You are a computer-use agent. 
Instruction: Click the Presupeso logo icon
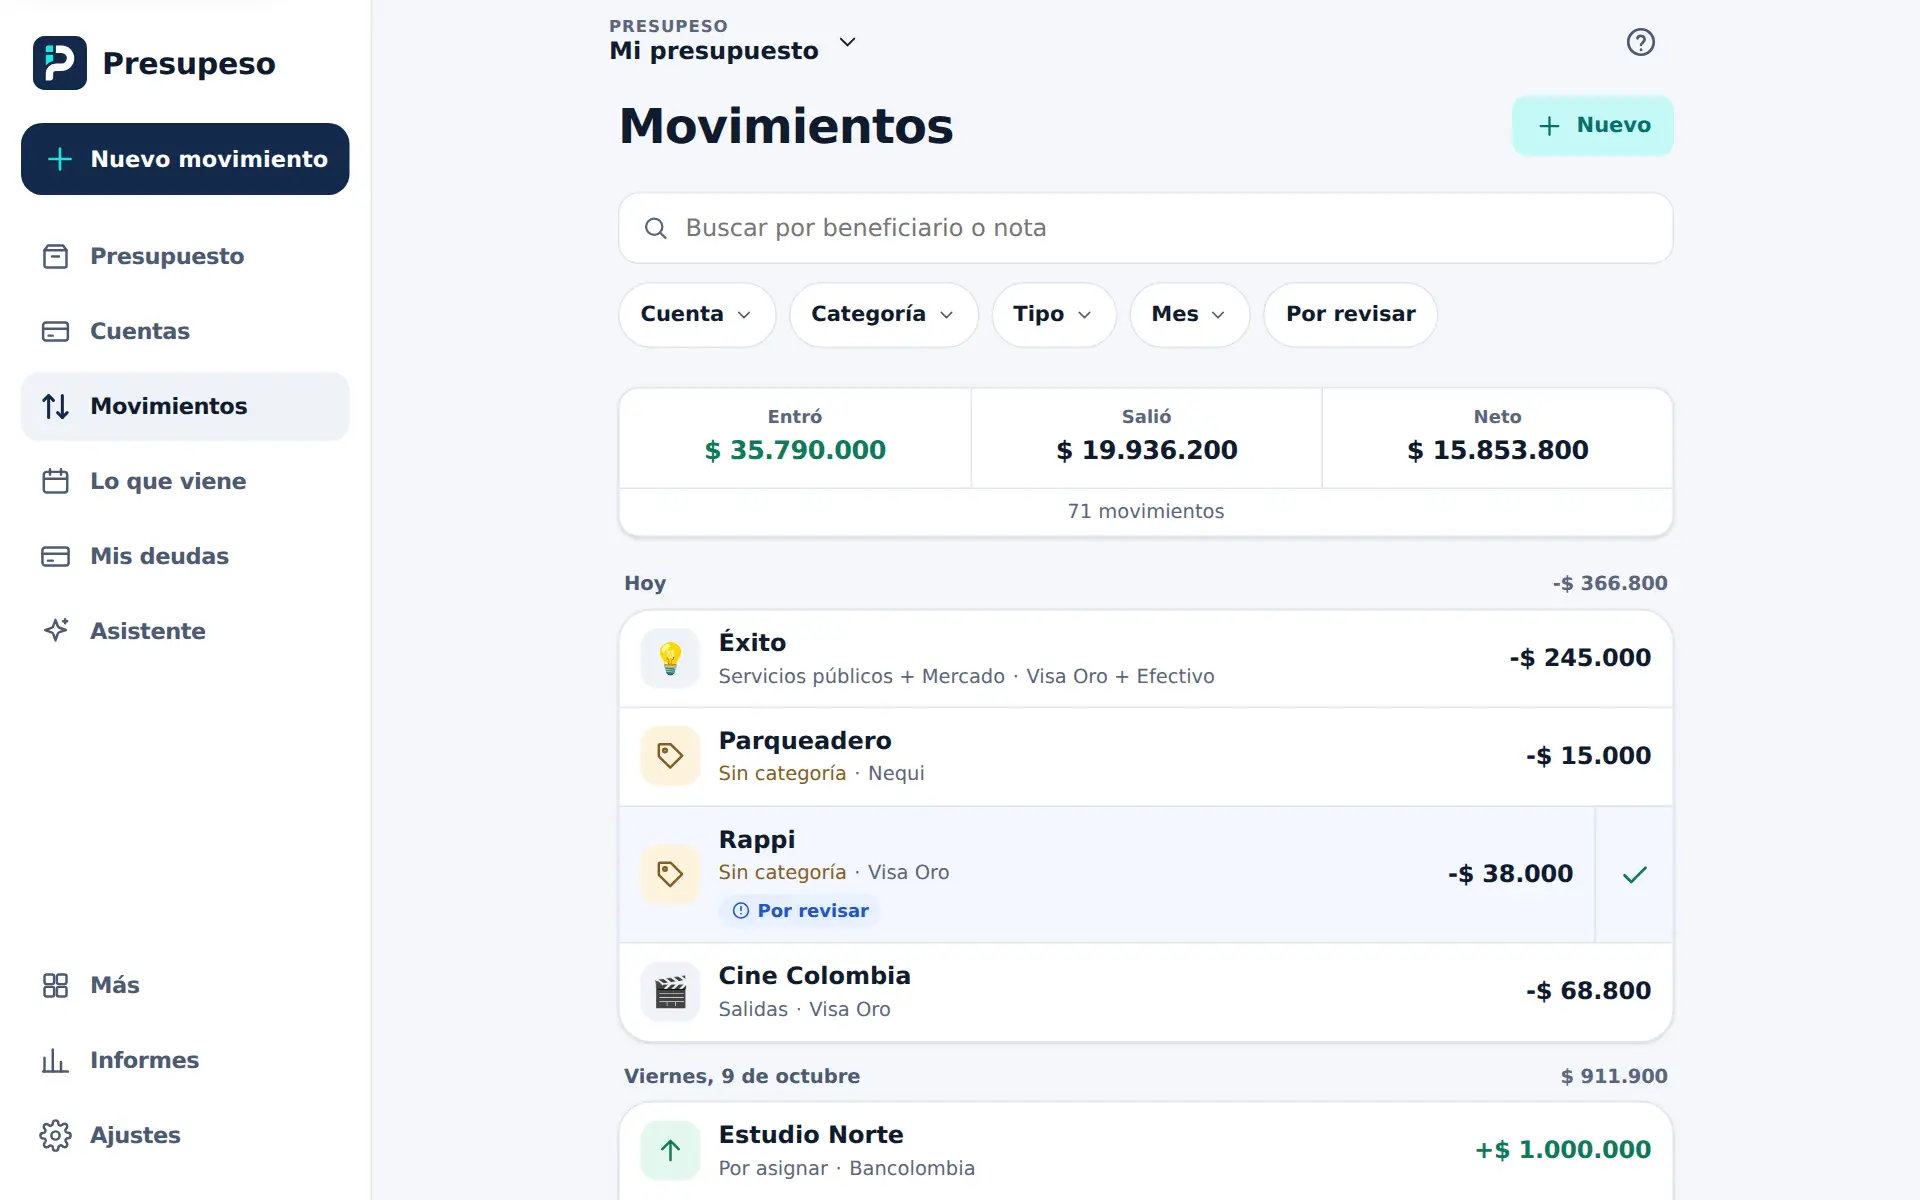[x=60, y=63]
